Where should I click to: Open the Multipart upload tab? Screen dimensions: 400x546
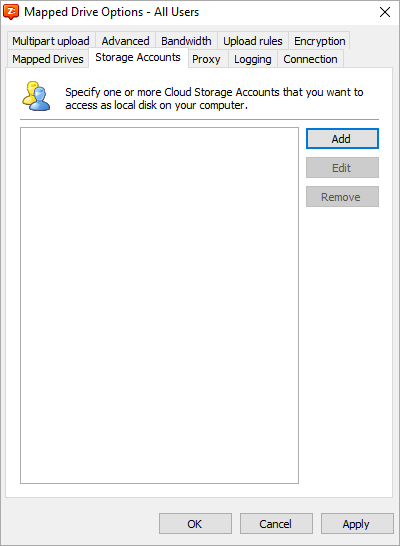click(x=51, y=41)
